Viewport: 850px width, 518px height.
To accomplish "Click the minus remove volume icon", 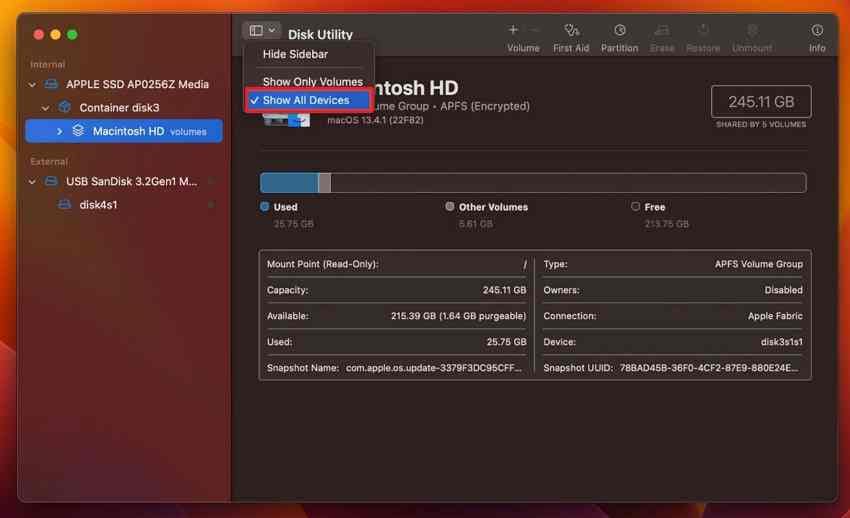I will (x=535, y=30).
